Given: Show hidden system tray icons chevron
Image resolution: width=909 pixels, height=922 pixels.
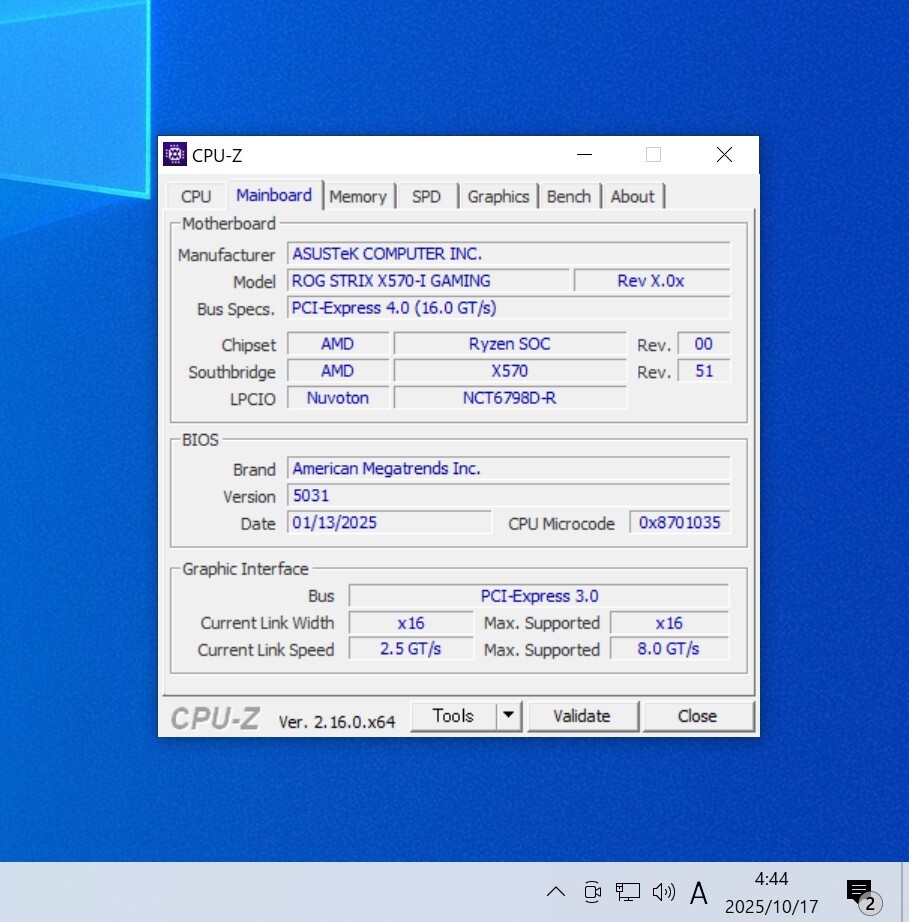Looking at the screenshot, I should click(x=556, y=891).
